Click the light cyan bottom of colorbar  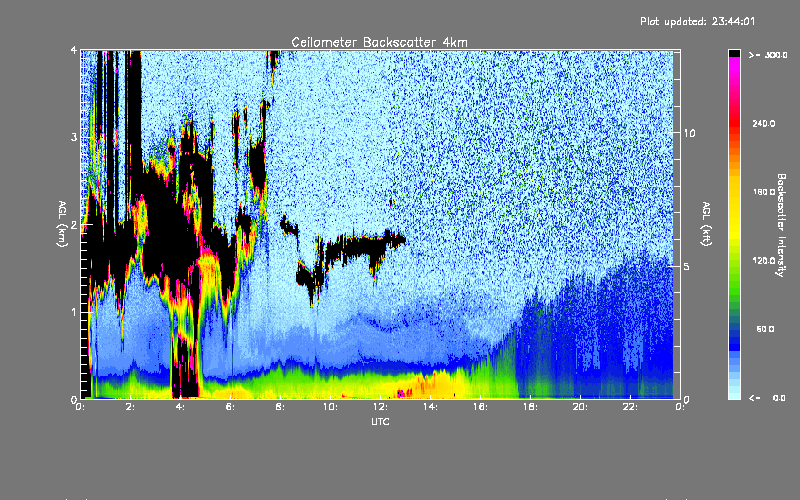(734, 392)
